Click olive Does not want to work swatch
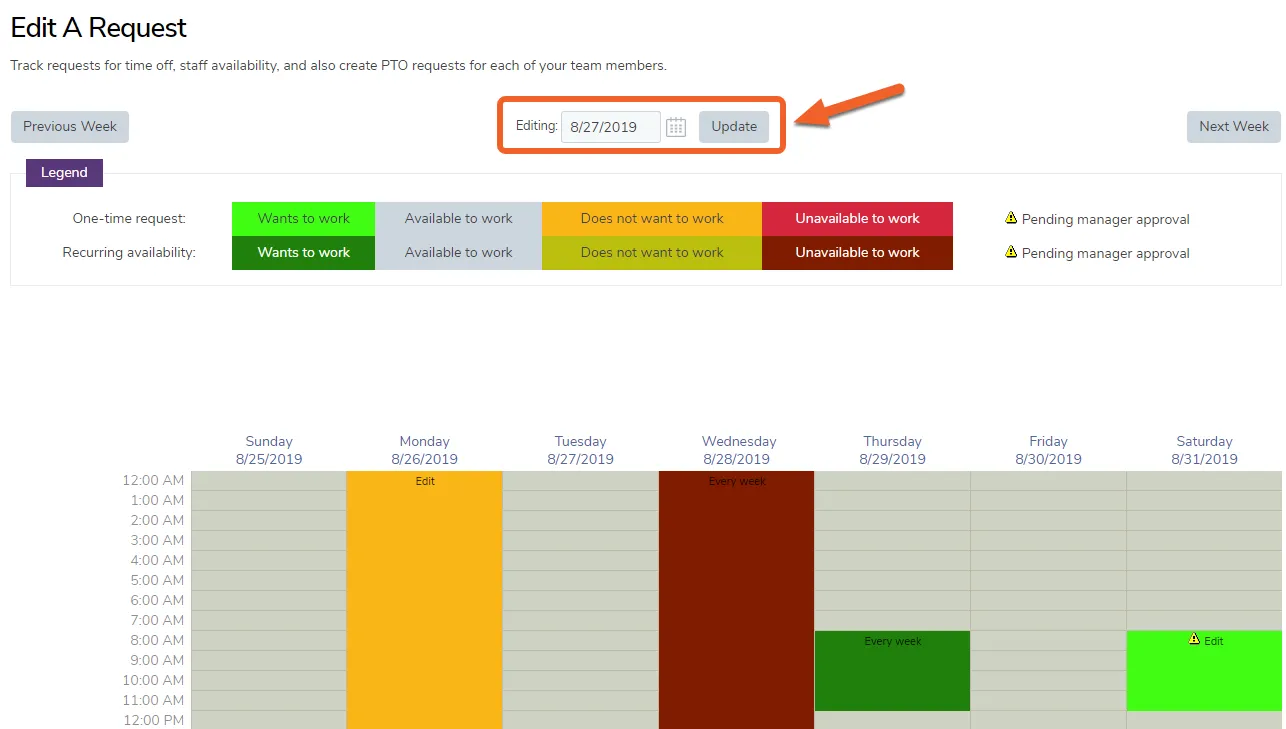The width and height of the screenshot is (1286, 729). (652, 253)
